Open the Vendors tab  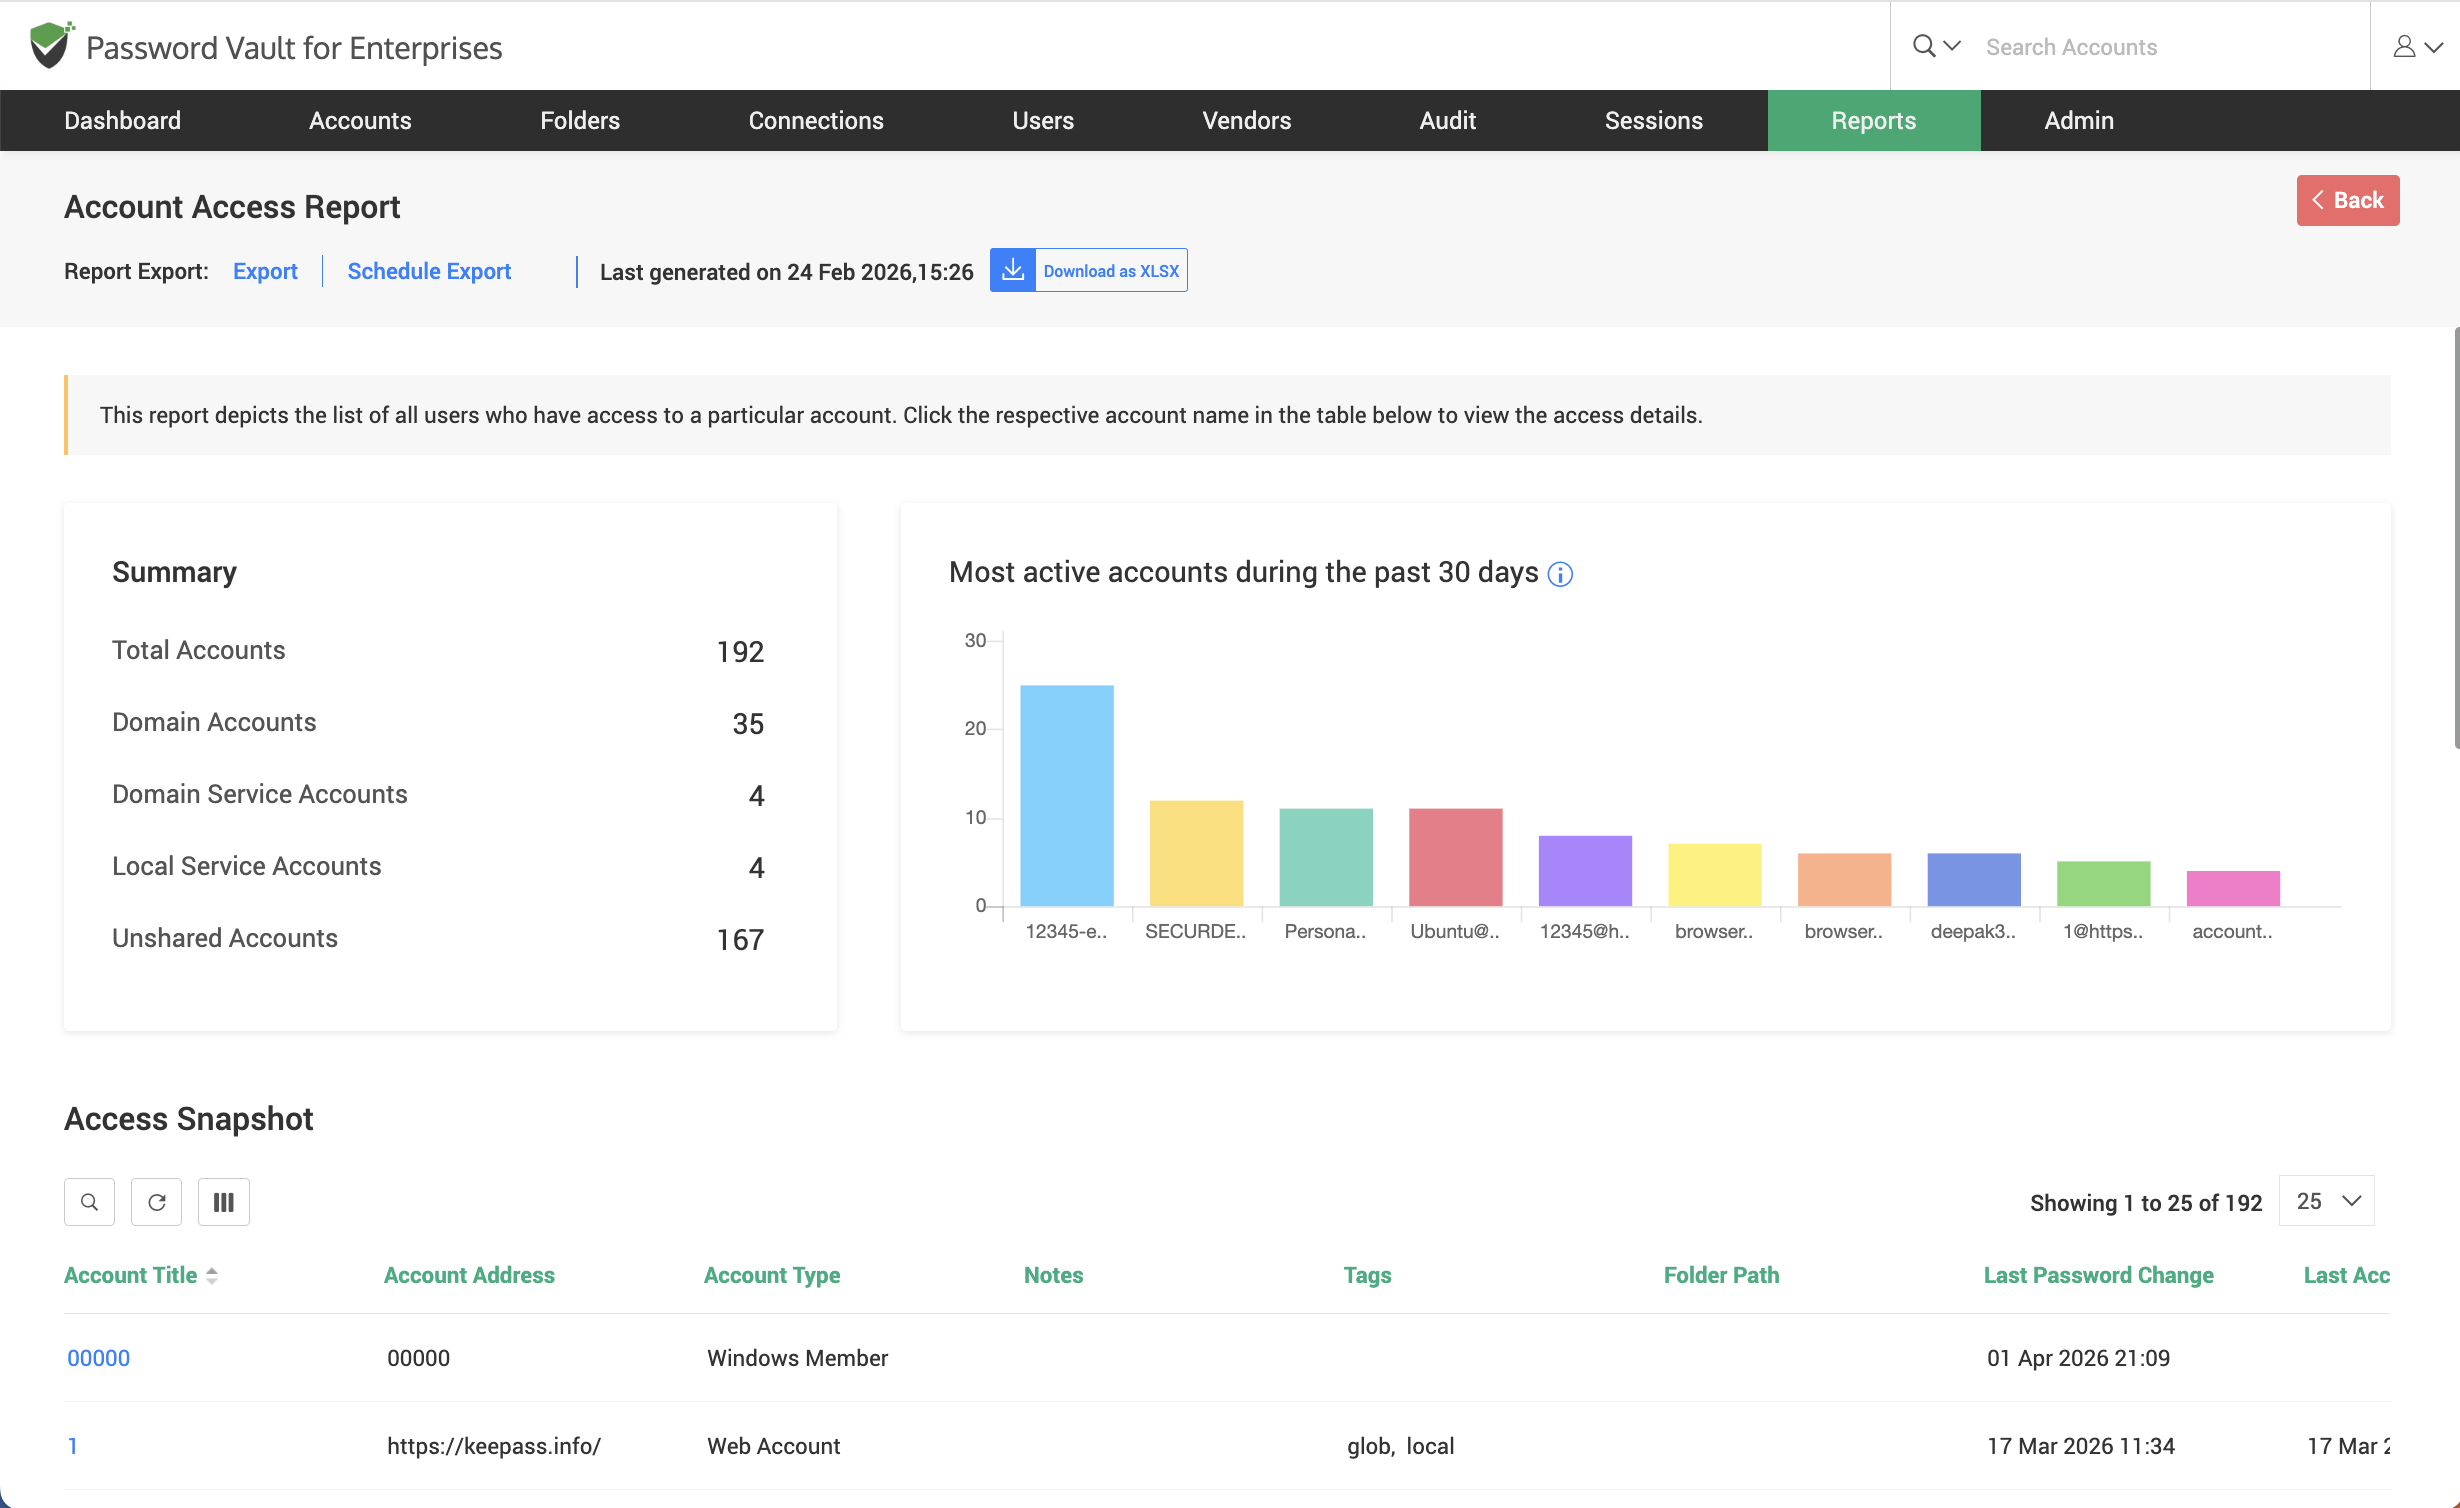[x=1246, y=120]
